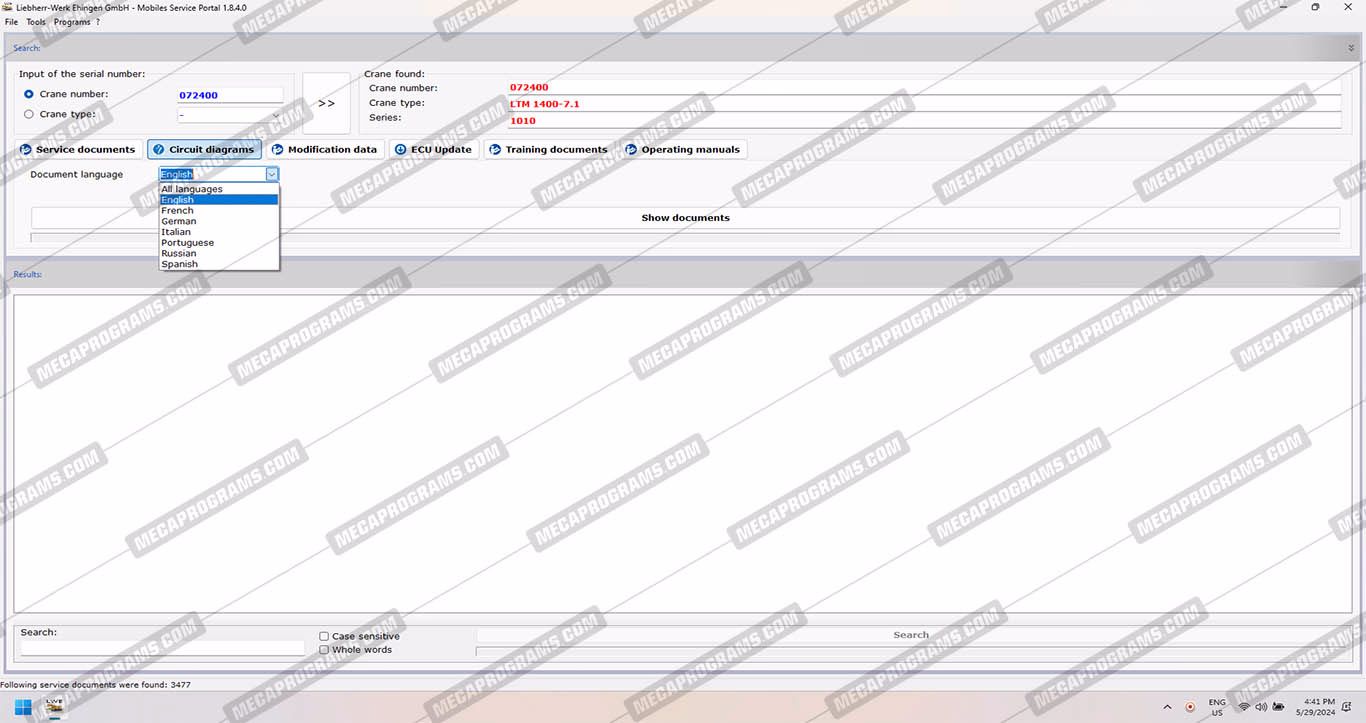Select French as document language
This screenshot has height=723, width=1366.
click(219, 211)
